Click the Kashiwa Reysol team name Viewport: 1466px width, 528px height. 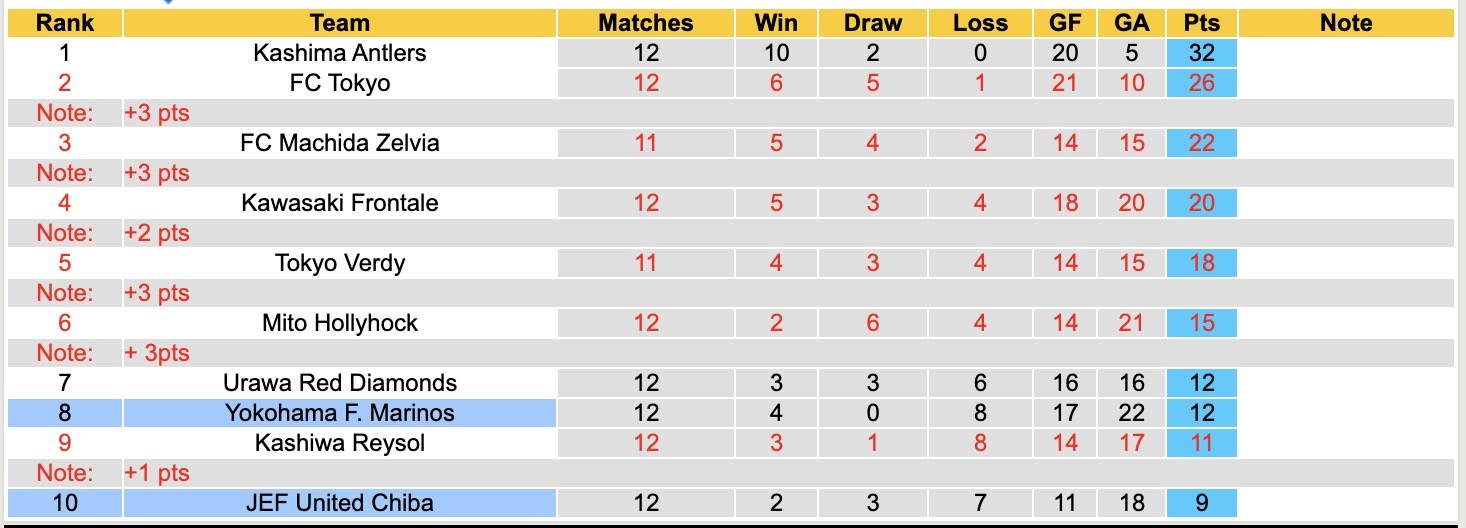tap(339, 443)
